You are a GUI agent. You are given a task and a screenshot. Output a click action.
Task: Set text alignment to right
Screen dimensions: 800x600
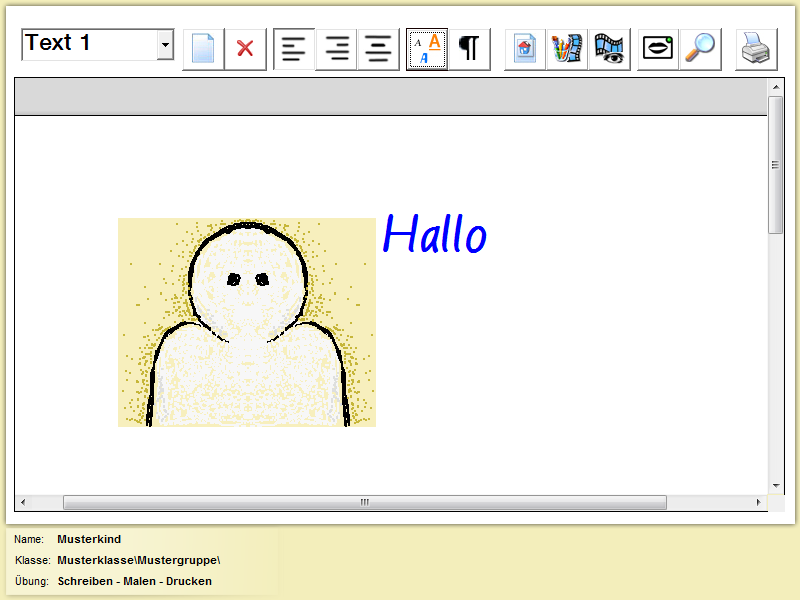[x=336, y=48]
